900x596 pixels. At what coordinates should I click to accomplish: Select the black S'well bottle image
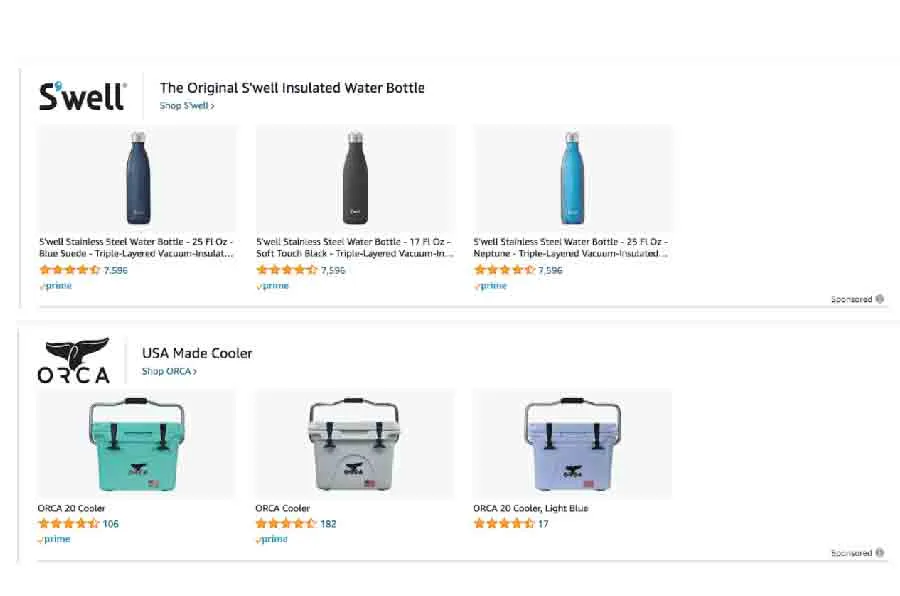(x=355, y=178)
